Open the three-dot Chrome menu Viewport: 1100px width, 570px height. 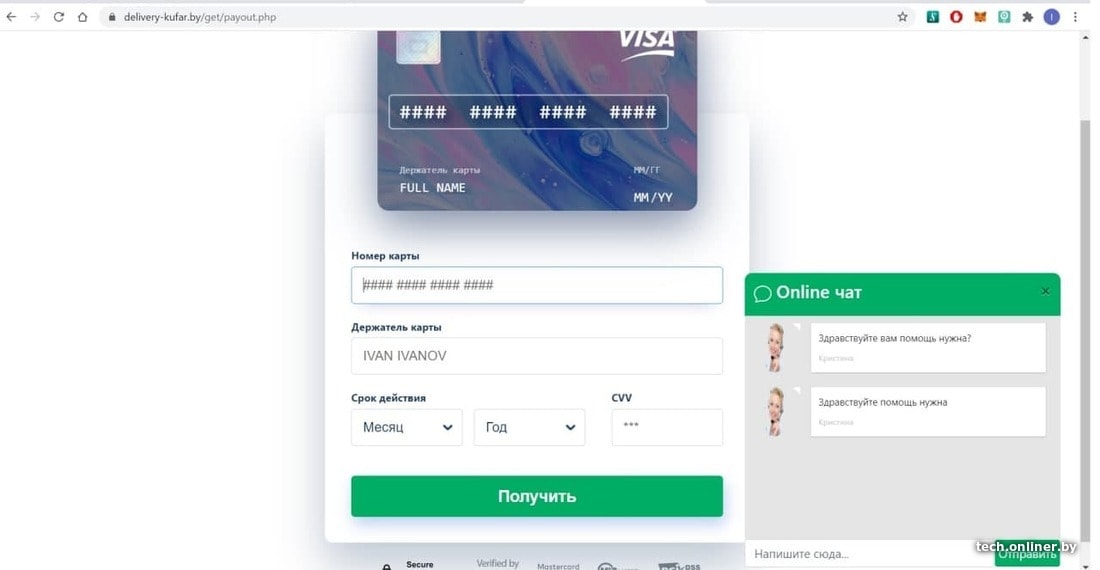[1075, 17]
